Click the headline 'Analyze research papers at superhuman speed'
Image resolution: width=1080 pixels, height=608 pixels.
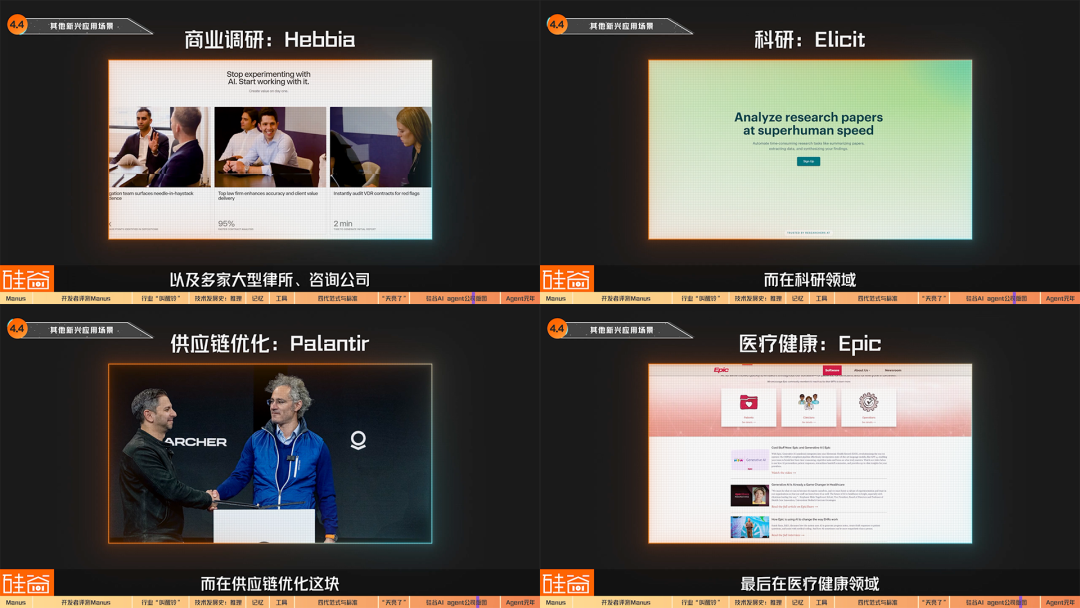pyautogui.click(x=809, y=124)
